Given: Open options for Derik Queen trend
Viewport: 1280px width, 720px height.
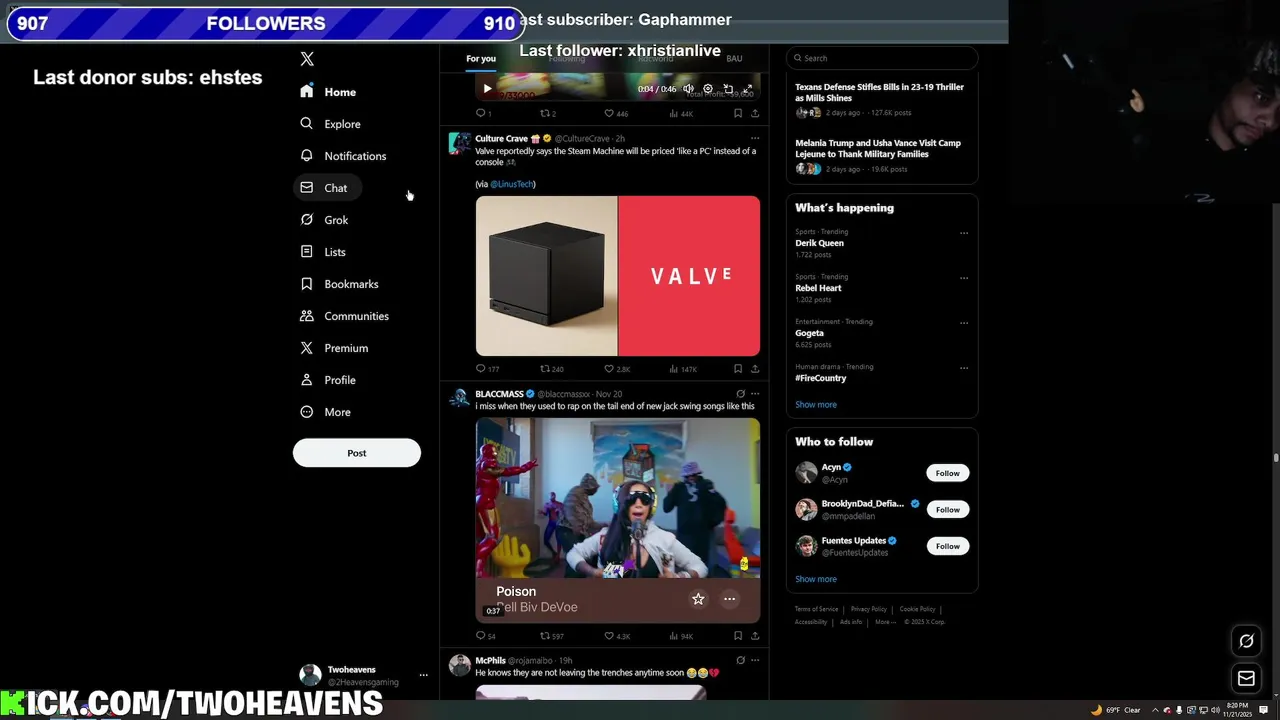Looking at the screenshot, I should pyautogui.click(x=964, y=233).
